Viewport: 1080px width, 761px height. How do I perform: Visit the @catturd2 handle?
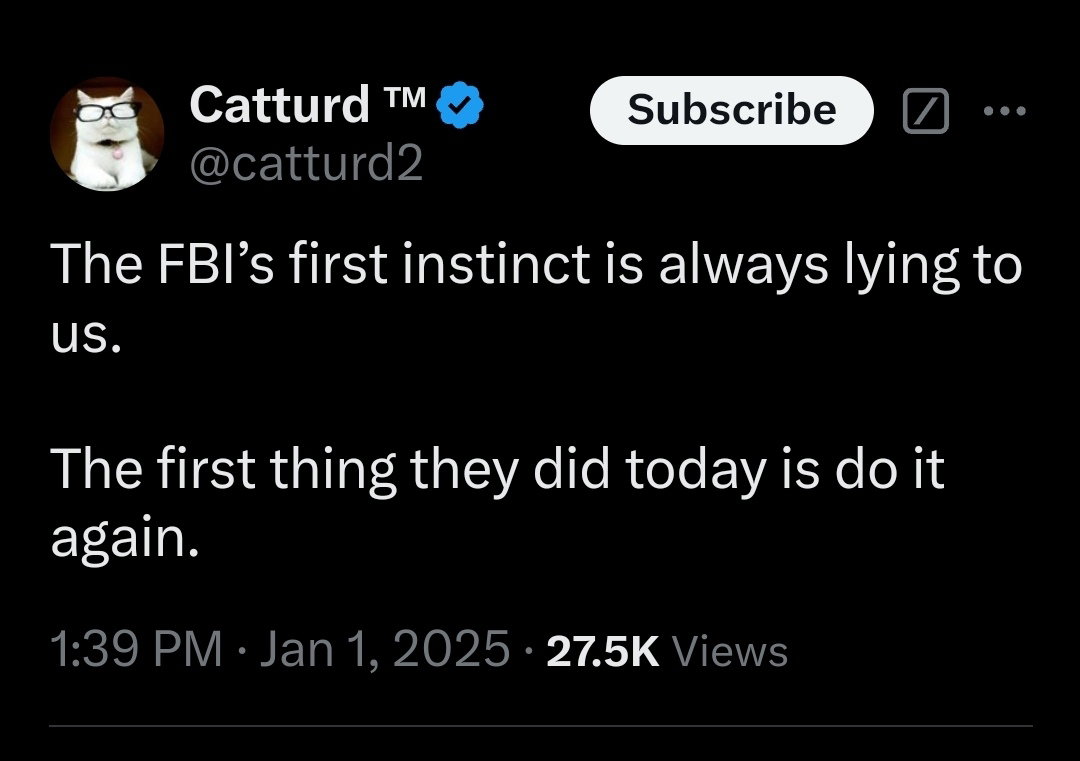(x=306, y=164)
